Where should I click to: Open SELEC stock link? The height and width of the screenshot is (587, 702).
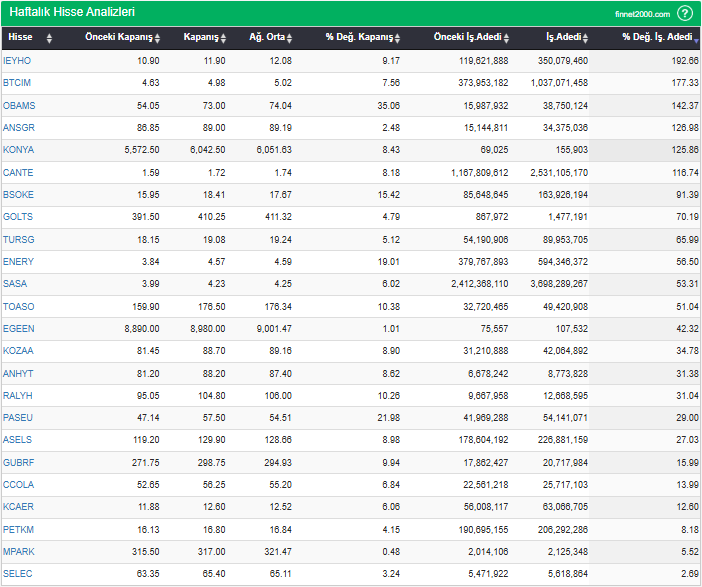click(17, 574)
